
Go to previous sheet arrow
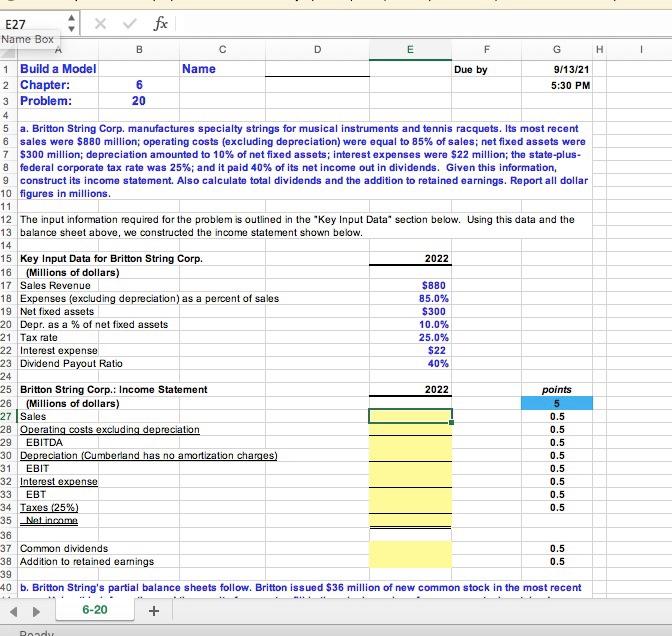(x=14, y=611)
